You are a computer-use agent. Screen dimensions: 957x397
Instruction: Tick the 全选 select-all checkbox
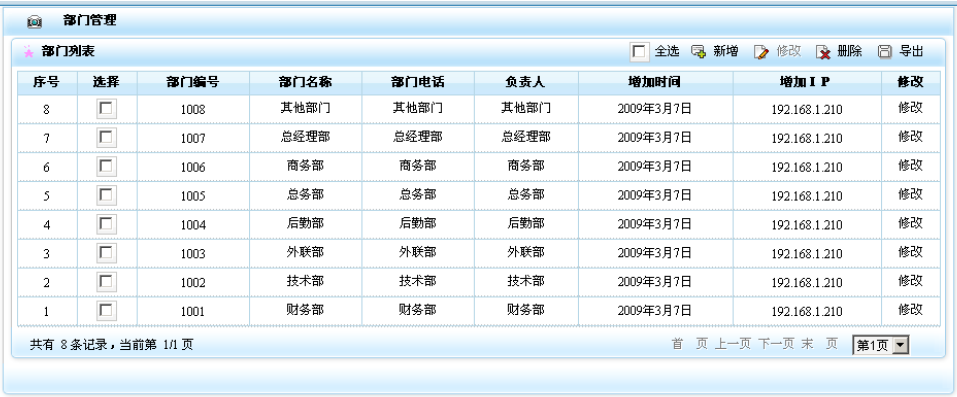click(x=639, y=52)
